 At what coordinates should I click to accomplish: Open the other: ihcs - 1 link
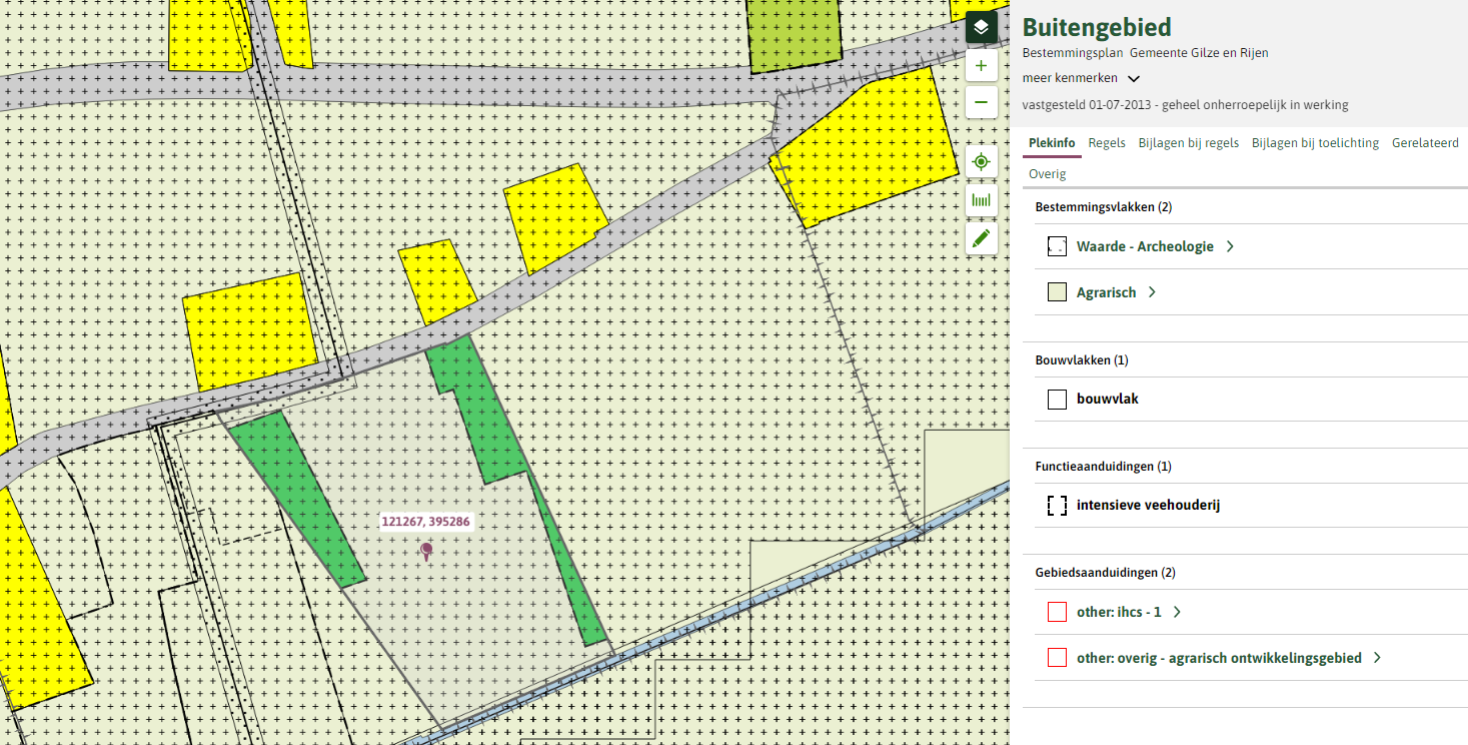[x=1119, y=612]
